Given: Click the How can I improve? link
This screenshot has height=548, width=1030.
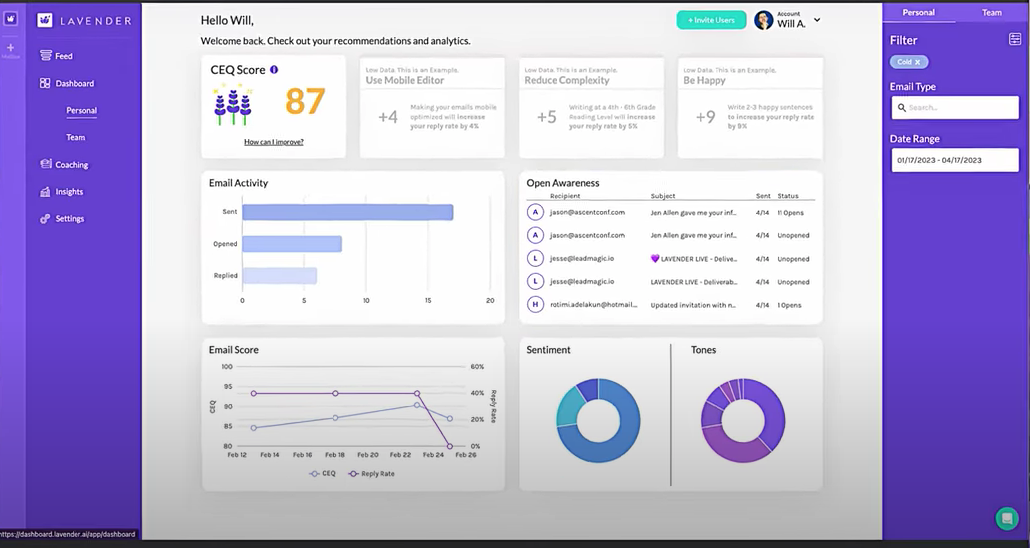Looking at the screenshot, I should (x=274, y=142).
